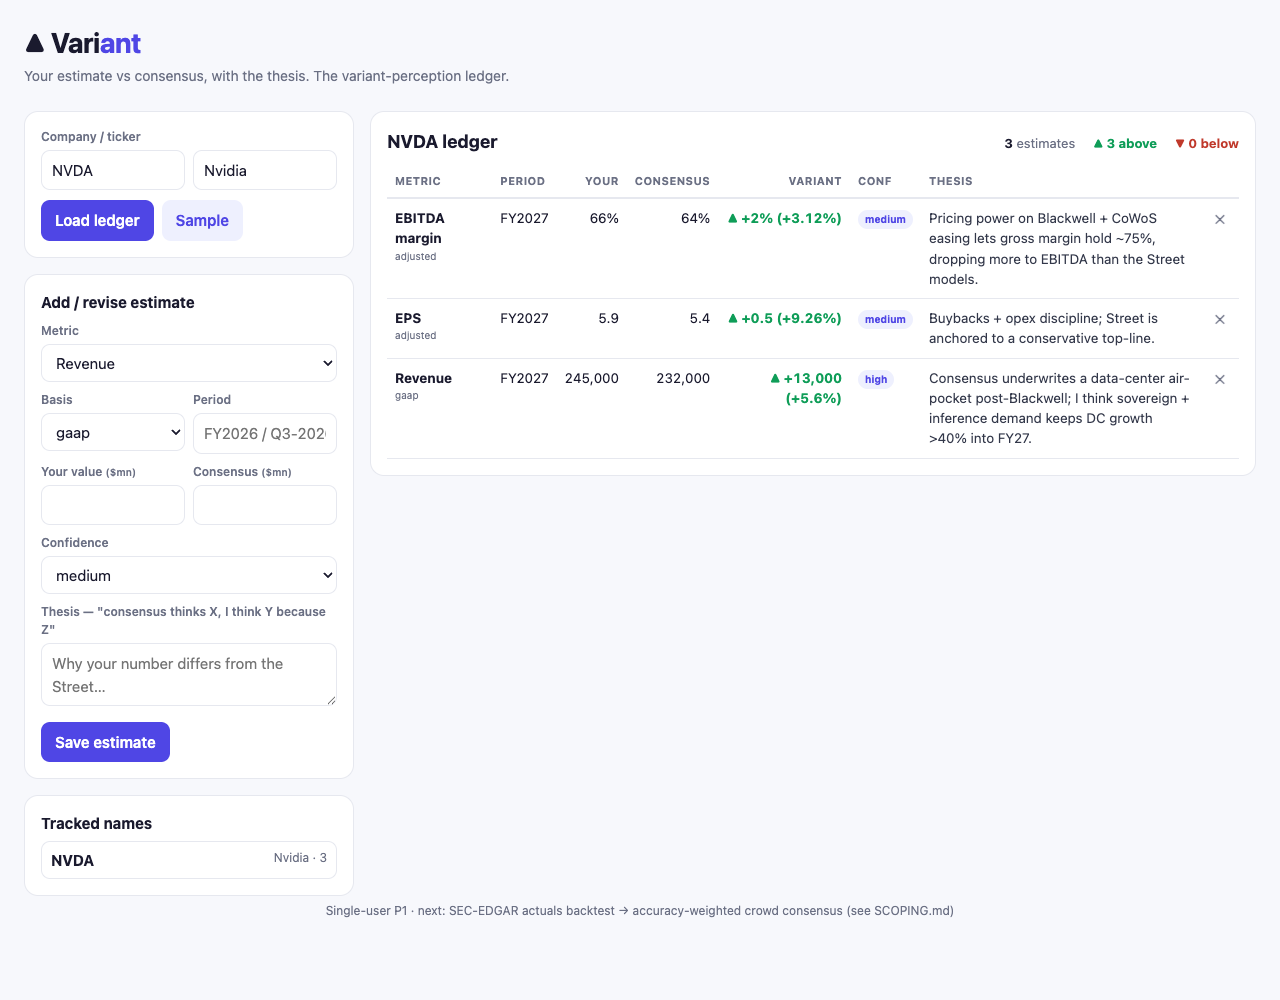Click the Save estimate button

click(105, 742)
